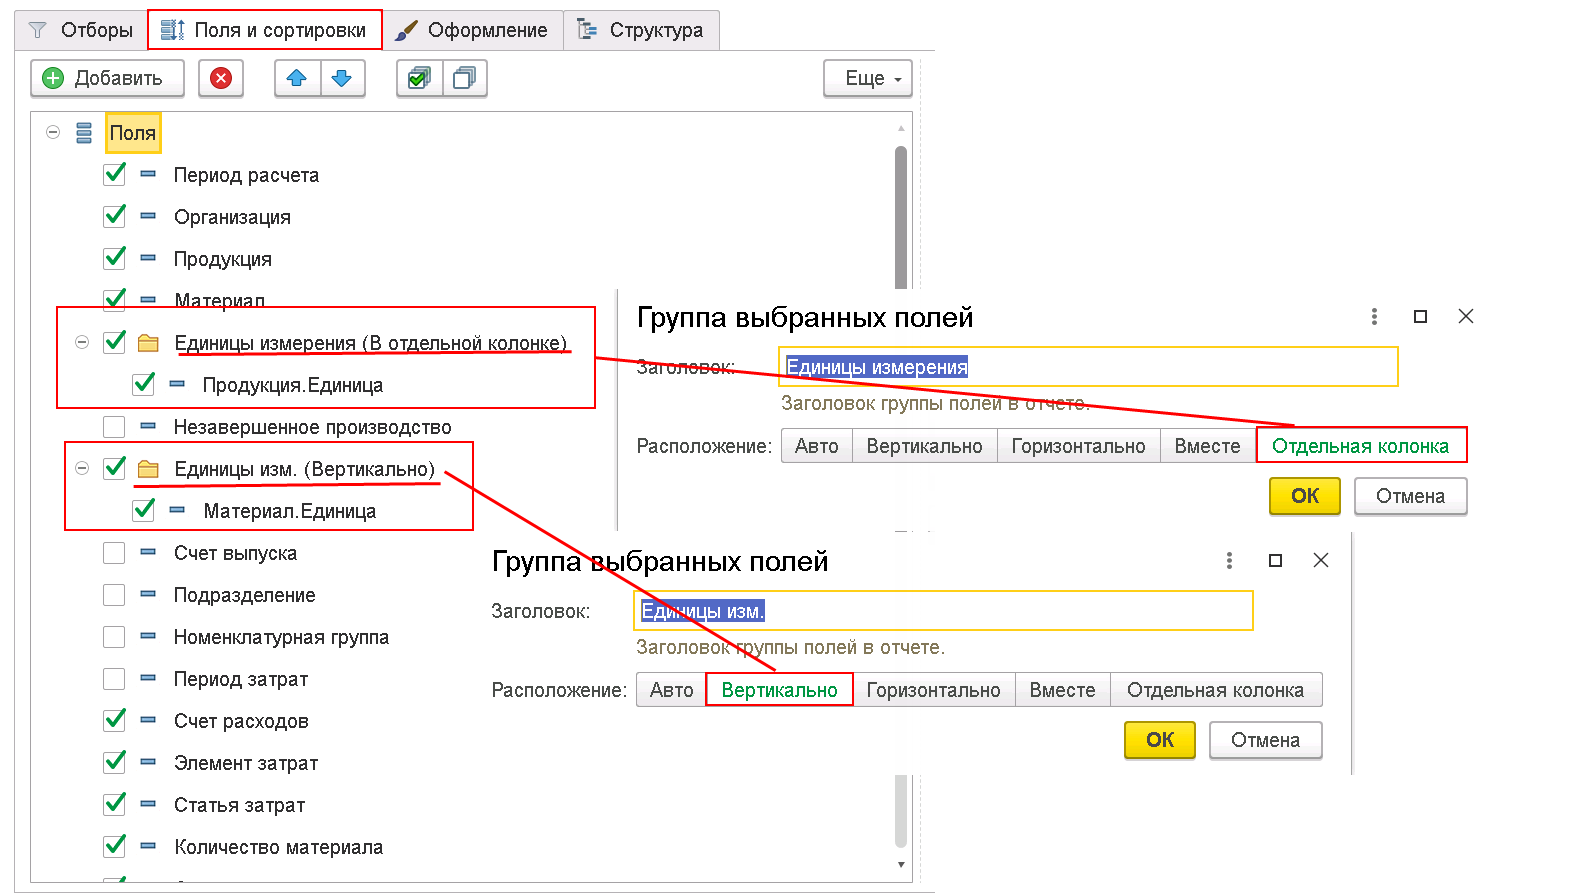
Task: Click the field icon beside Период расчета
Action: 148,174
